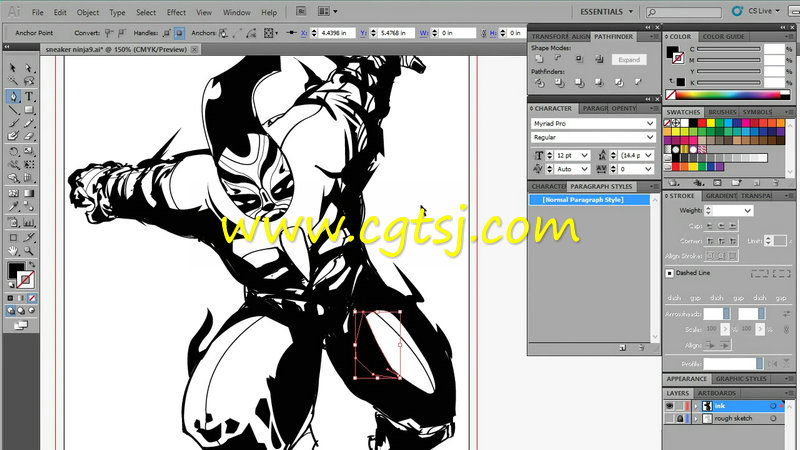Select the Blob Brush tool
Viewport: 800px width, 450px height.
[x=13, y=136]
